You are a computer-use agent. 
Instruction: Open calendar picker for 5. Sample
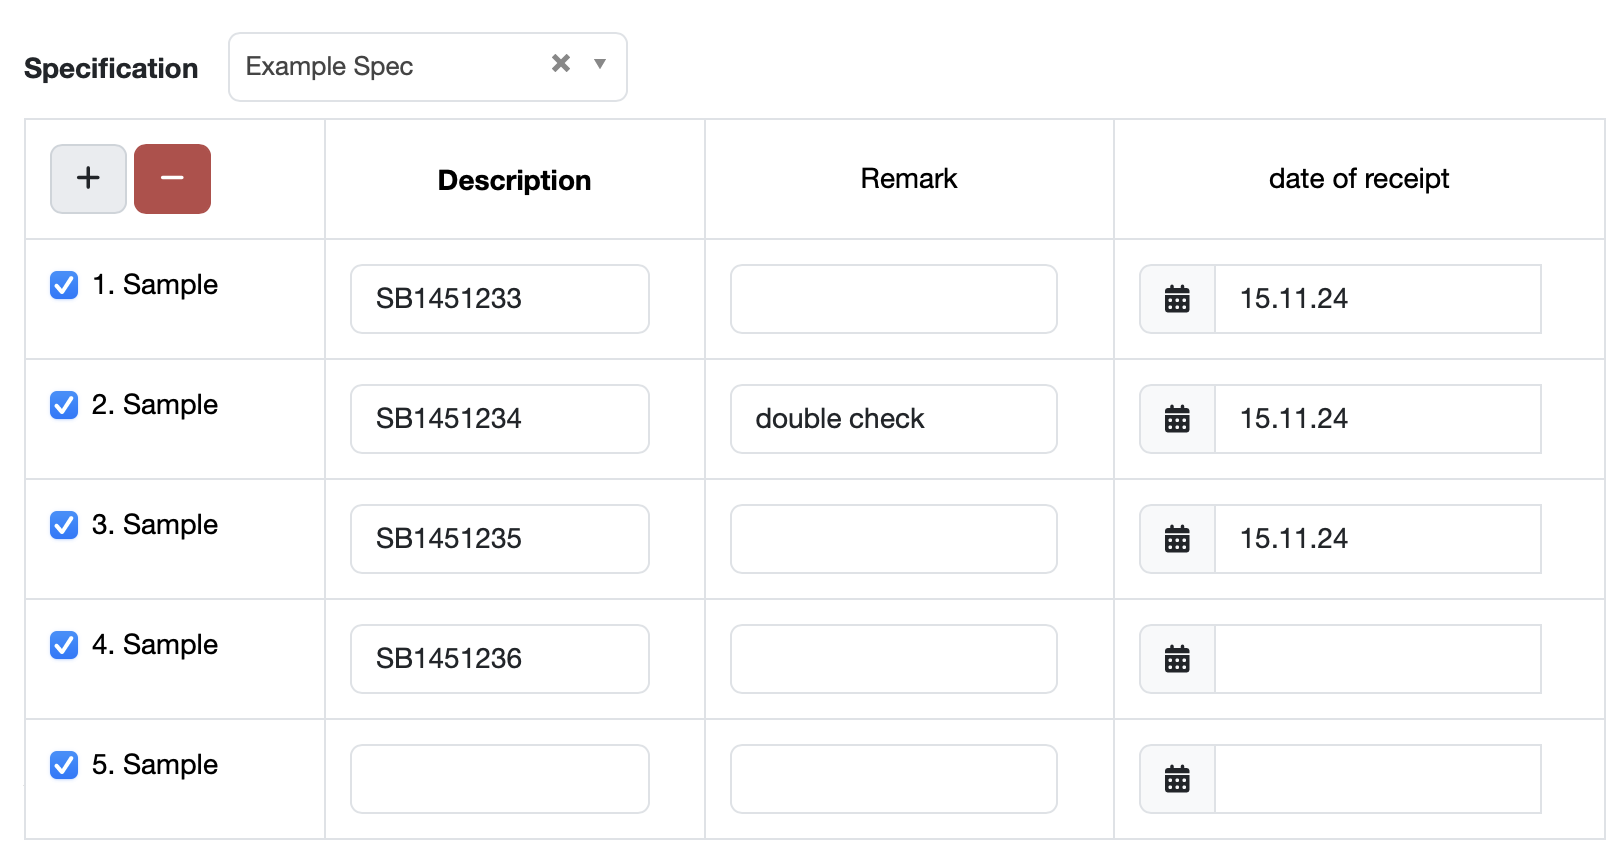pos(1177,779)
